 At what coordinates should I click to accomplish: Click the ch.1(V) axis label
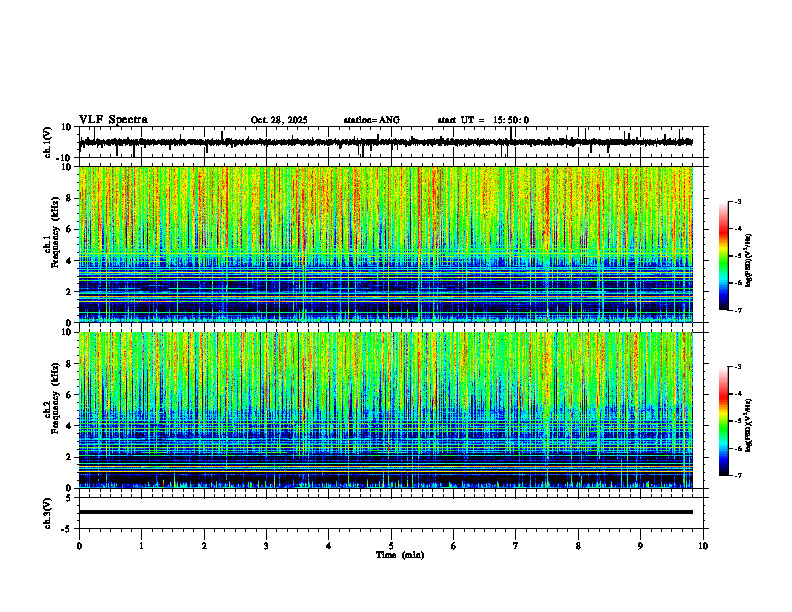[x=47, y=142]
